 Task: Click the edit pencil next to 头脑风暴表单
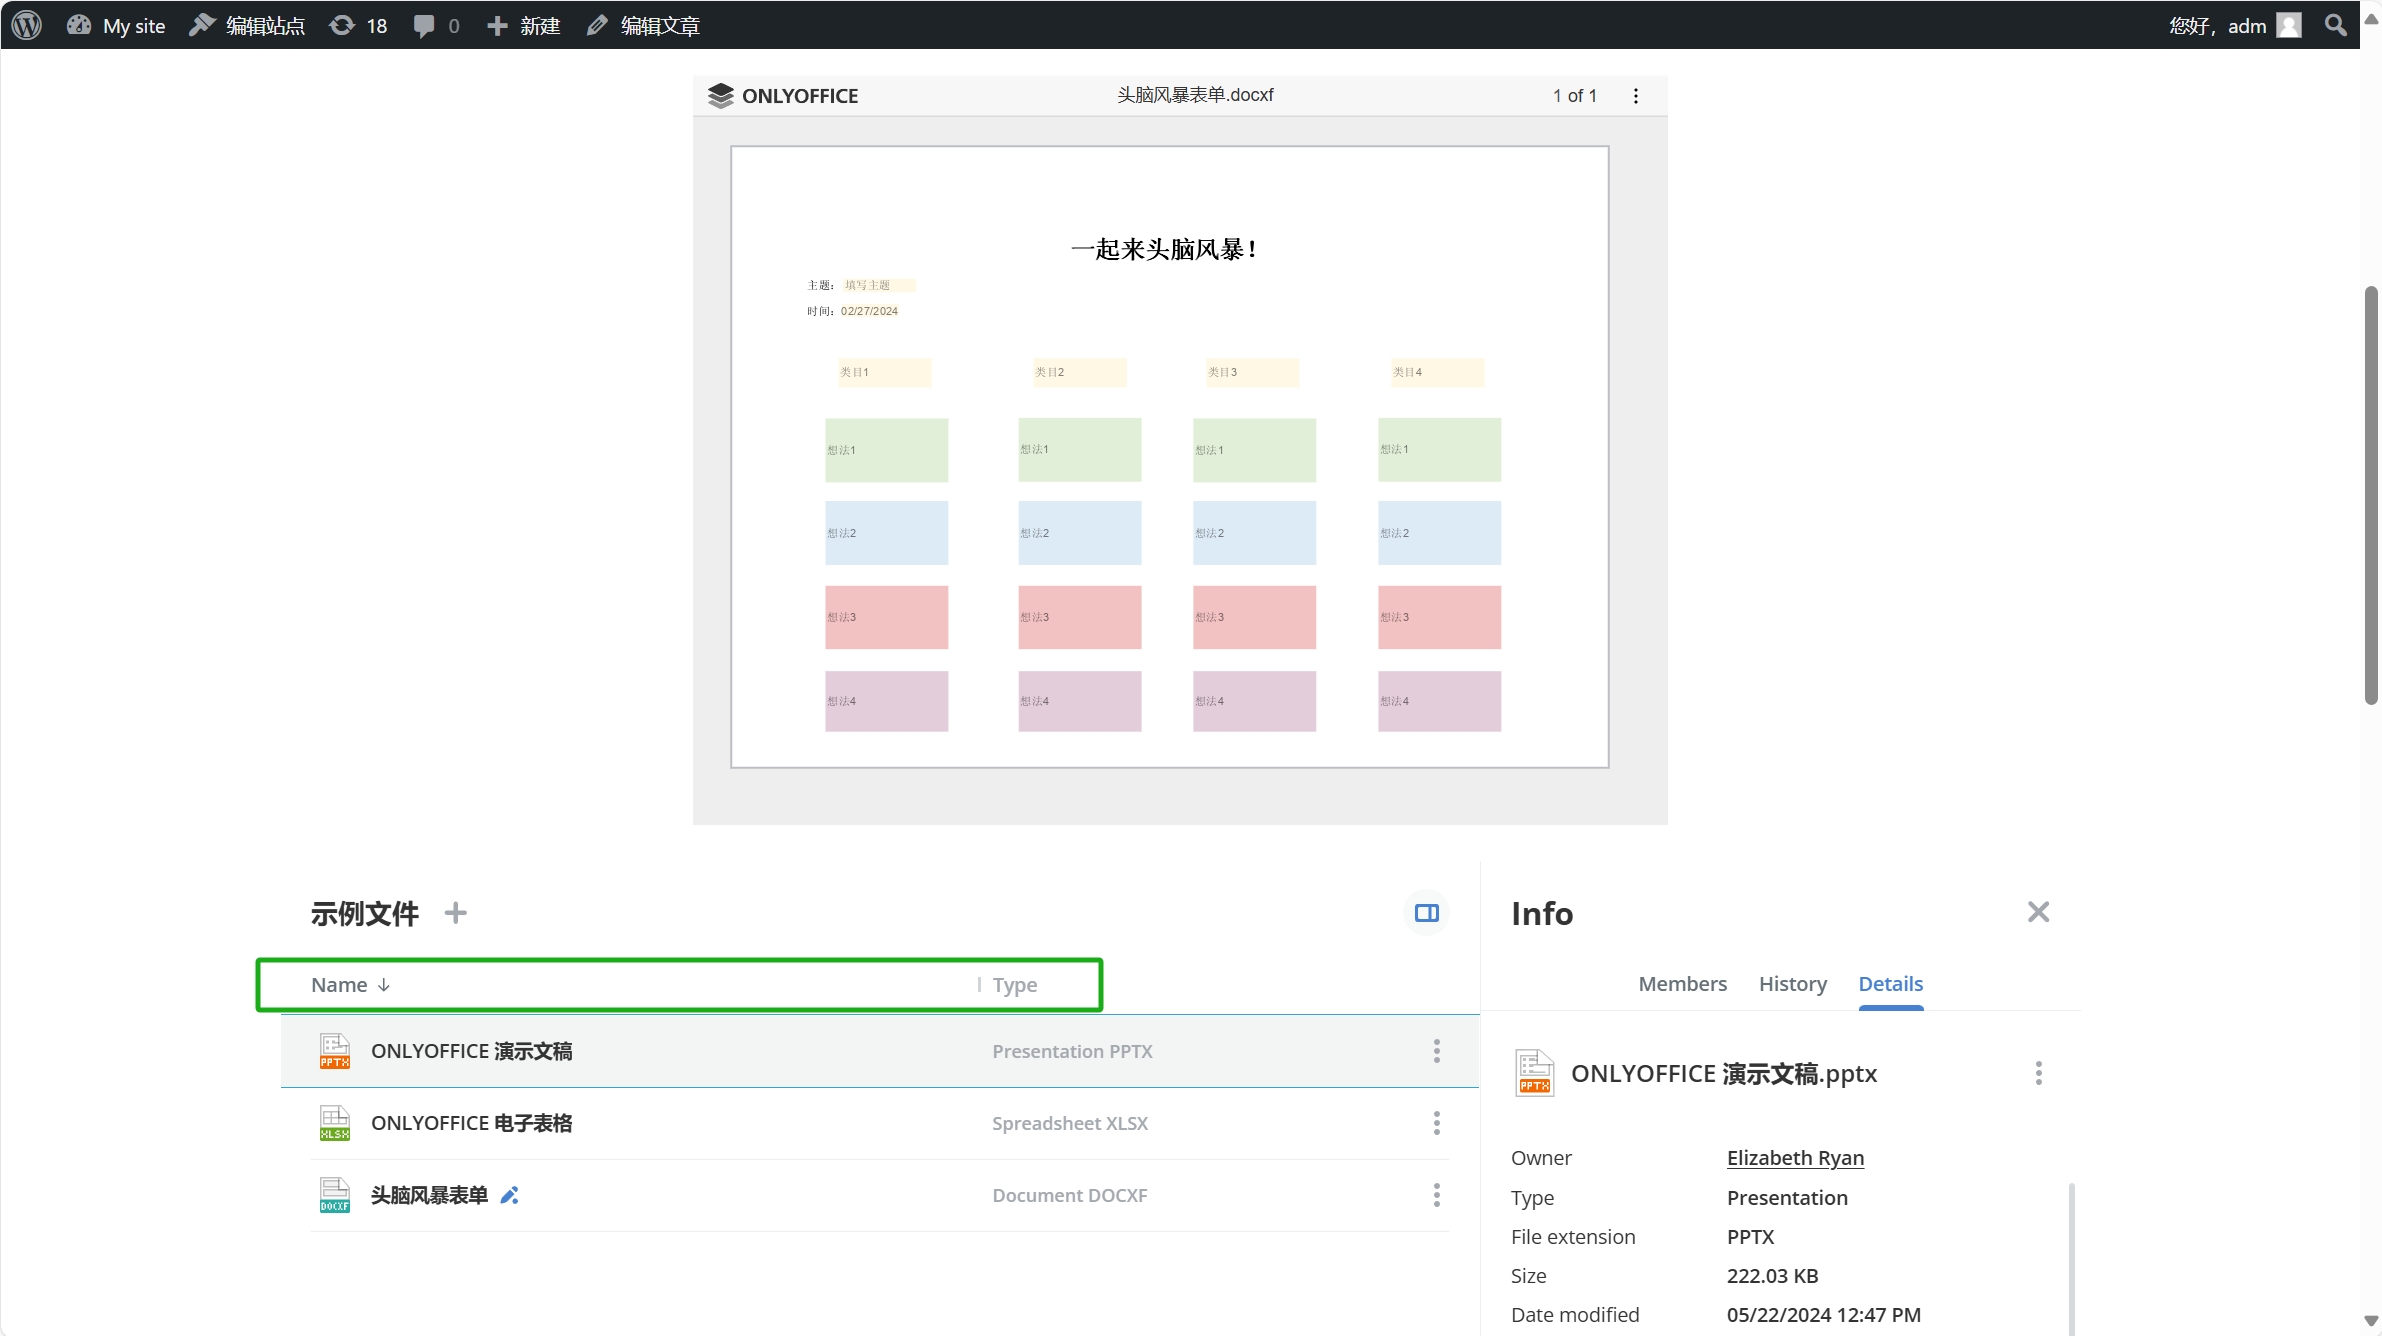(x=509, y=1195)
